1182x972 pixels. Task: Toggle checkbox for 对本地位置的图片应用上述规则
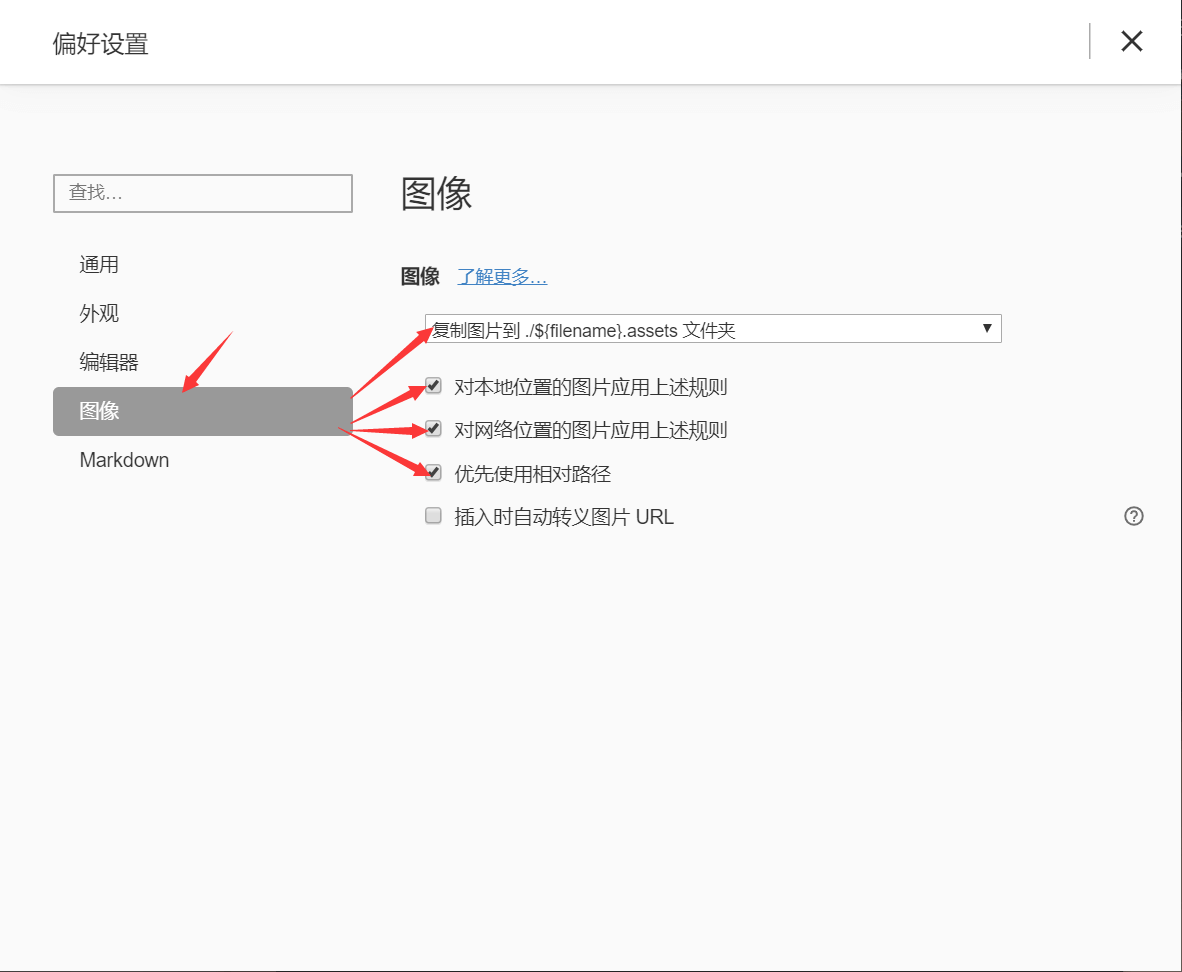[433, 386]
